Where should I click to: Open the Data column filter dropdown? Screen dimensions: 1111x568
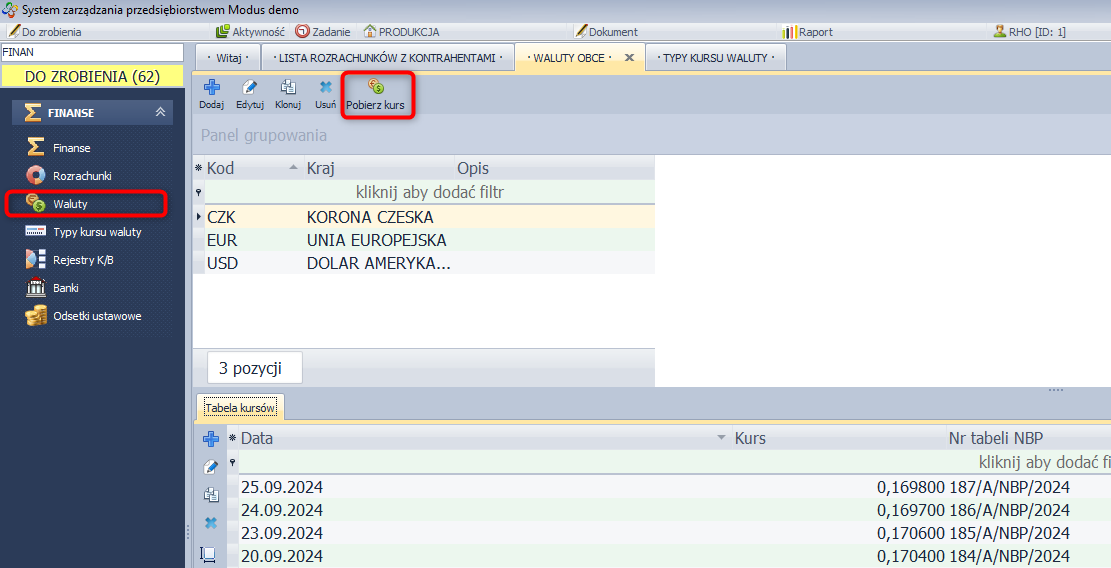pos(721,438)
